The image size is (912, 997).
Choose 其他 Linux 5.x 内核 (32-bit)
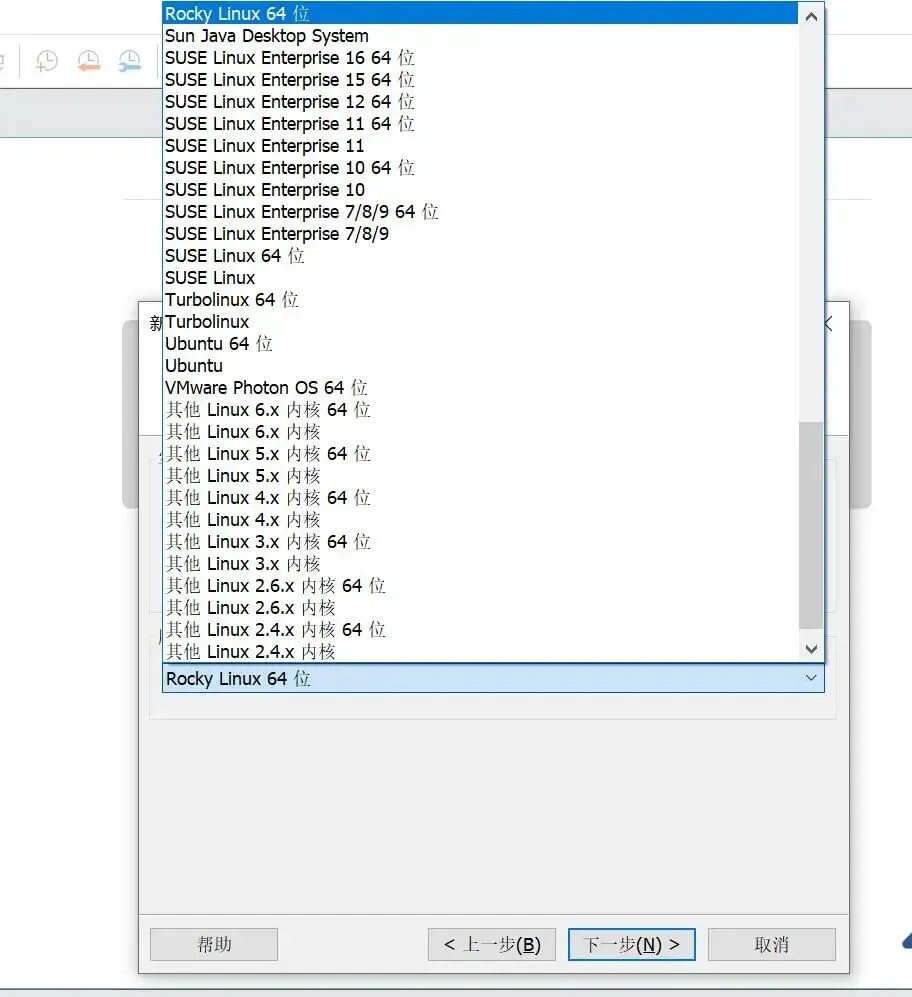pyautogui.click(x=480, y=476)
